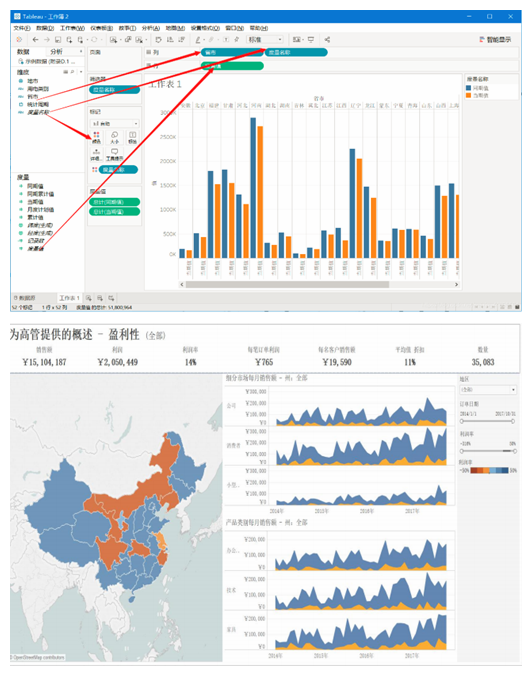Click the 数据源 data source tab
Viewport: 532px width, 676px height.
(x=25, y=298)
